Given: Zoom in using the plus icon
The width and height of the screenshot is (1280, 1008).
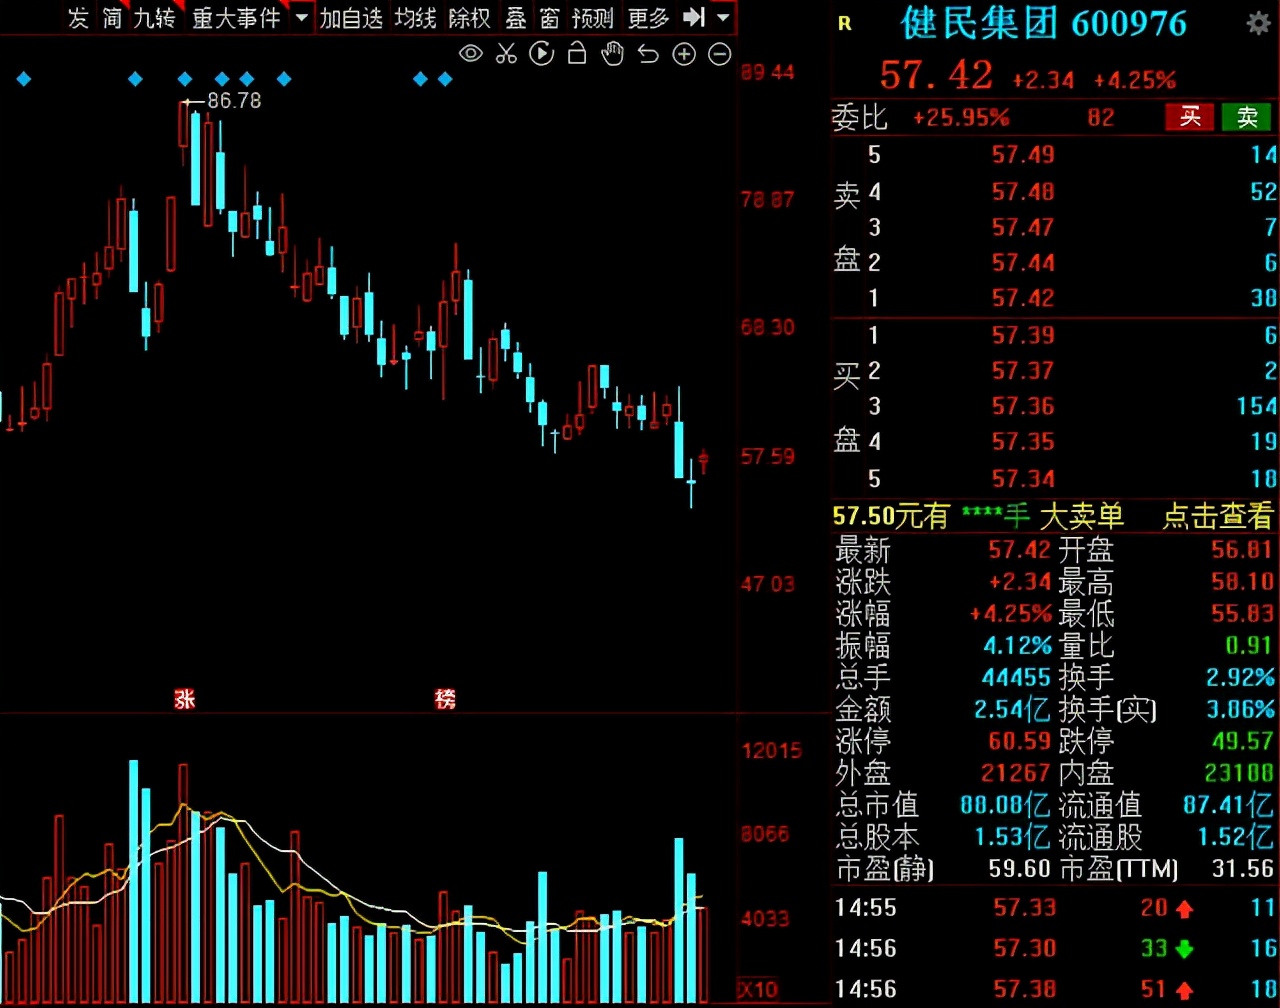Looking at the screenshot, I should 684,54.
